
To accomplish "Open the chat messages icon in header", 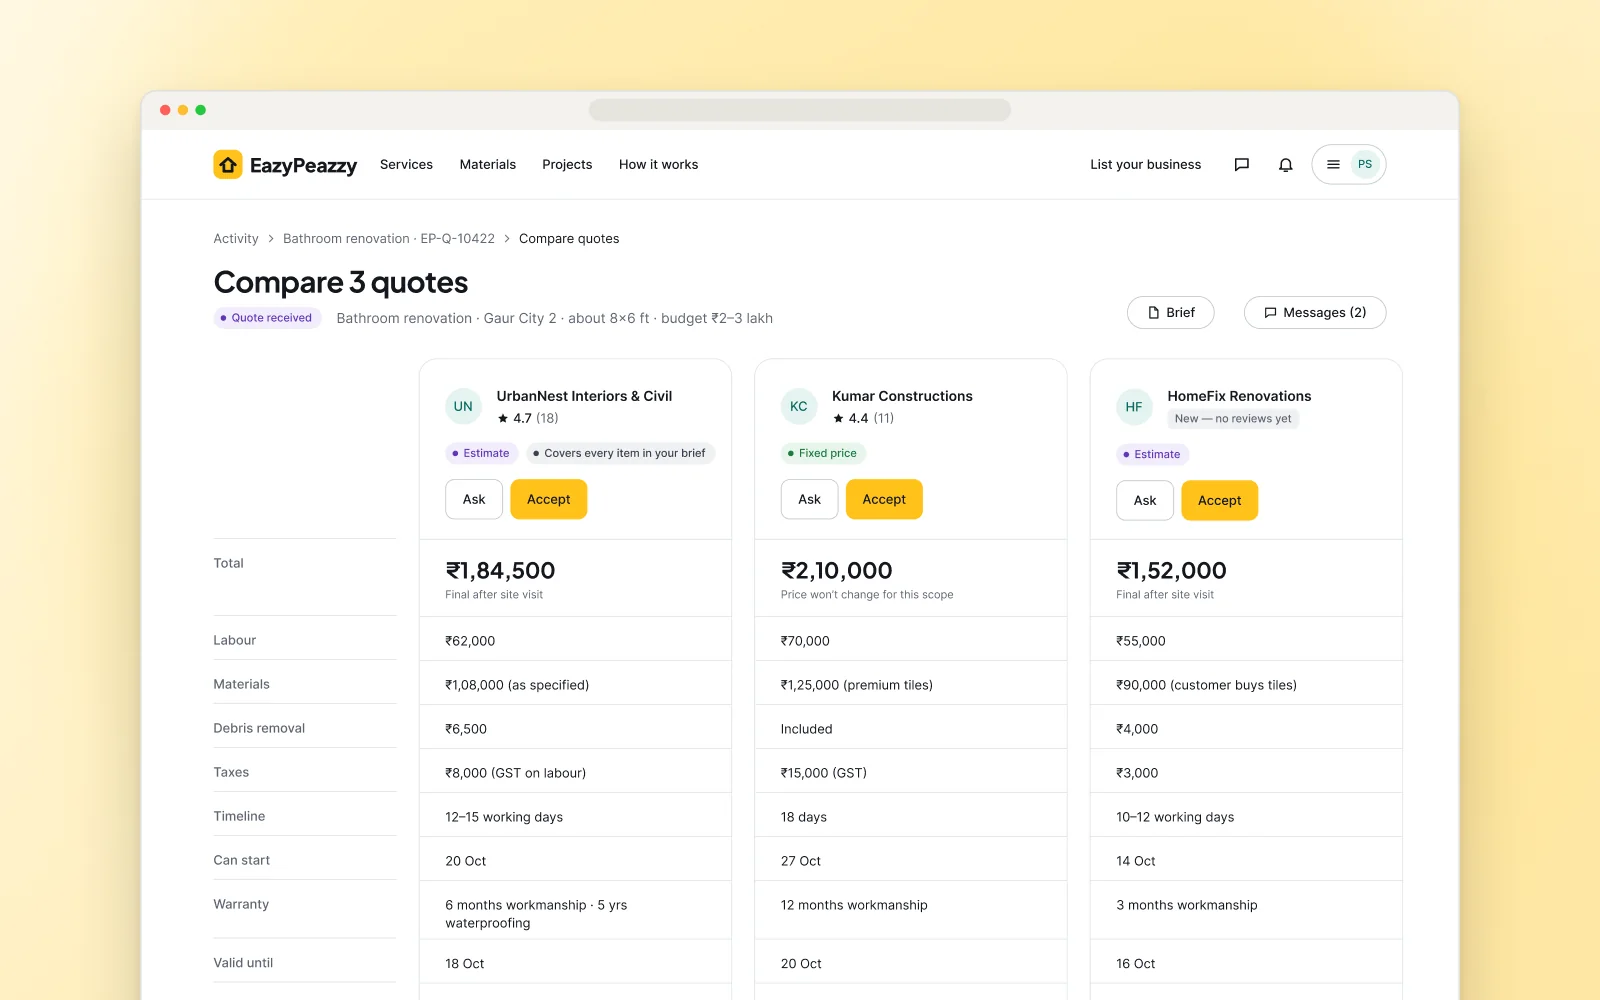I will 1242,165.
